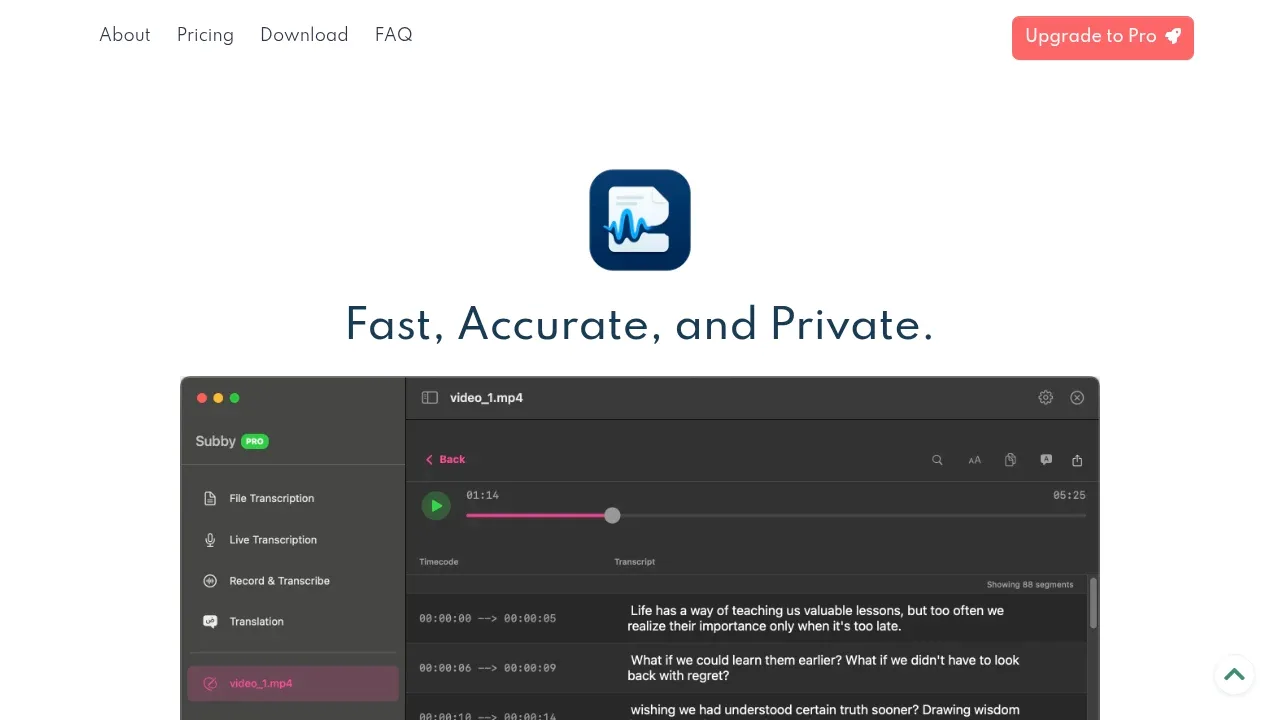Click the Record & Transcribe icon
This screenshot has width=1280, height=720.
tap(210, 580)
